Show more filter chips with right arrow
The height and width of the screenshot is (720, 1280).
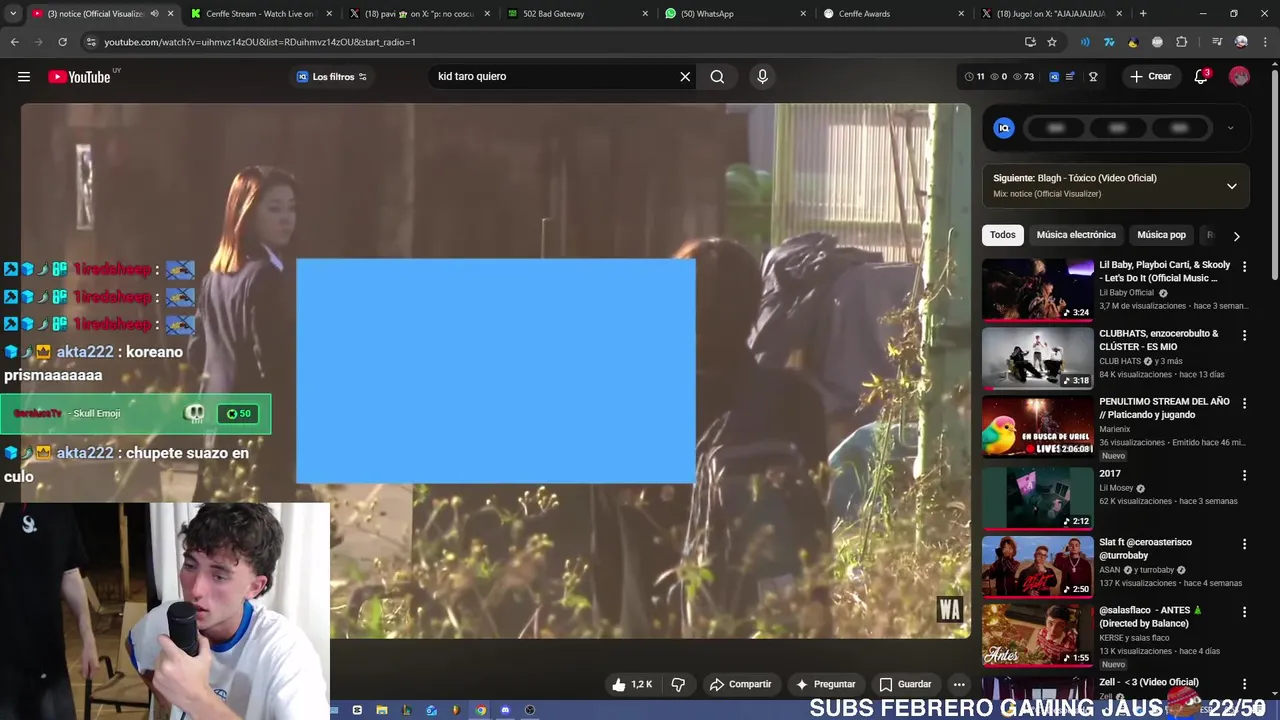1236,236
